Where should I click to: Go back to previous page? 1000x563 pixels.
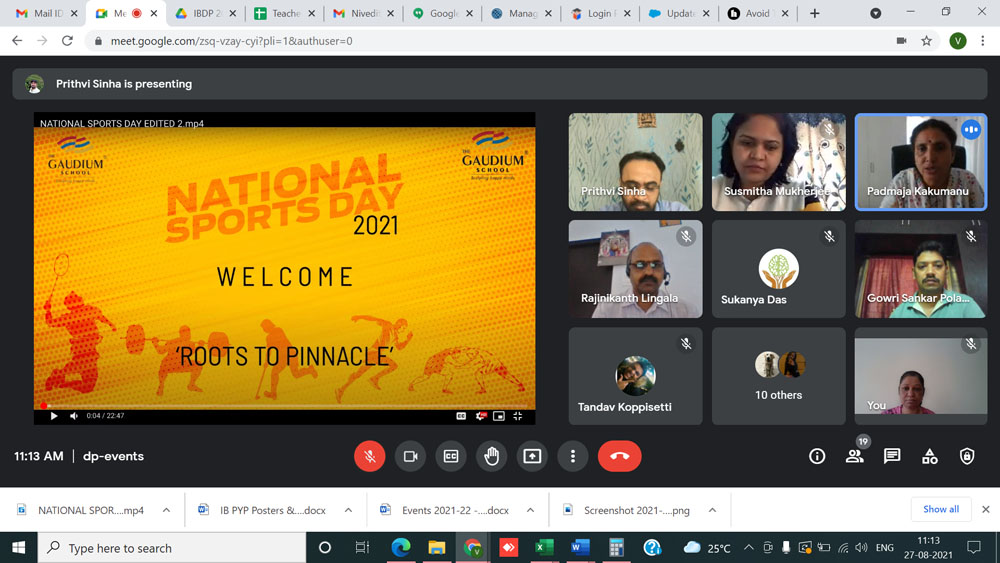coord(17,41)
